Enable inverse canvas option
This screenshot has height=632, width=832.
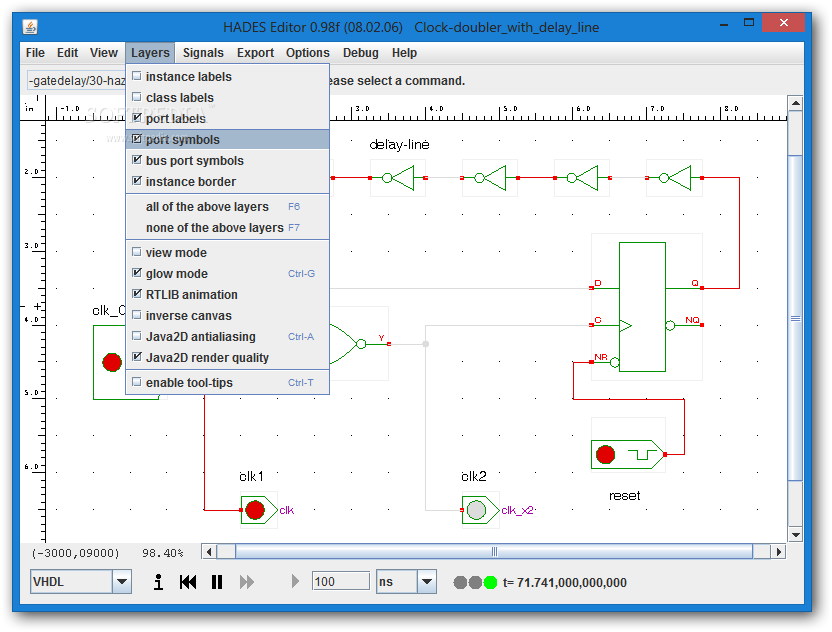click(228, 316)
